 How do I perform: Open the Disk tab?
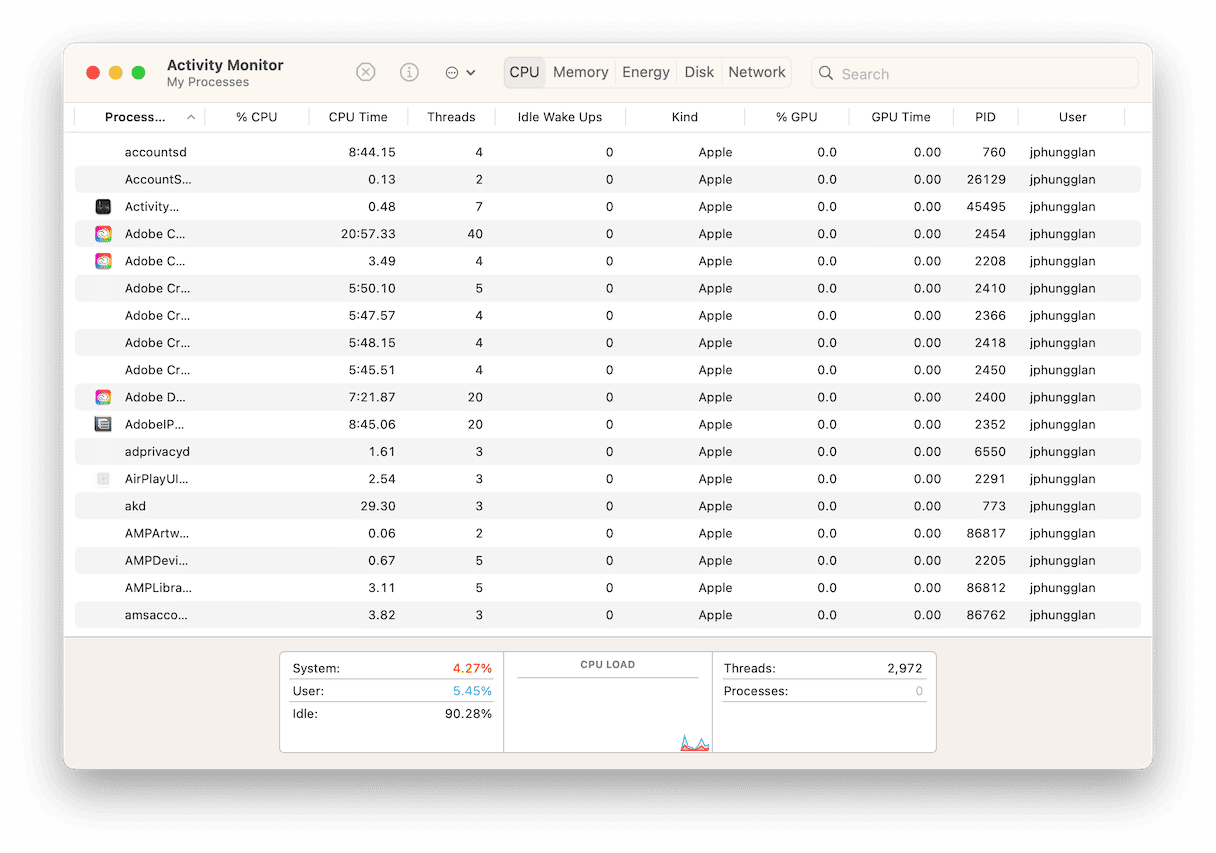tap(699, 73)
